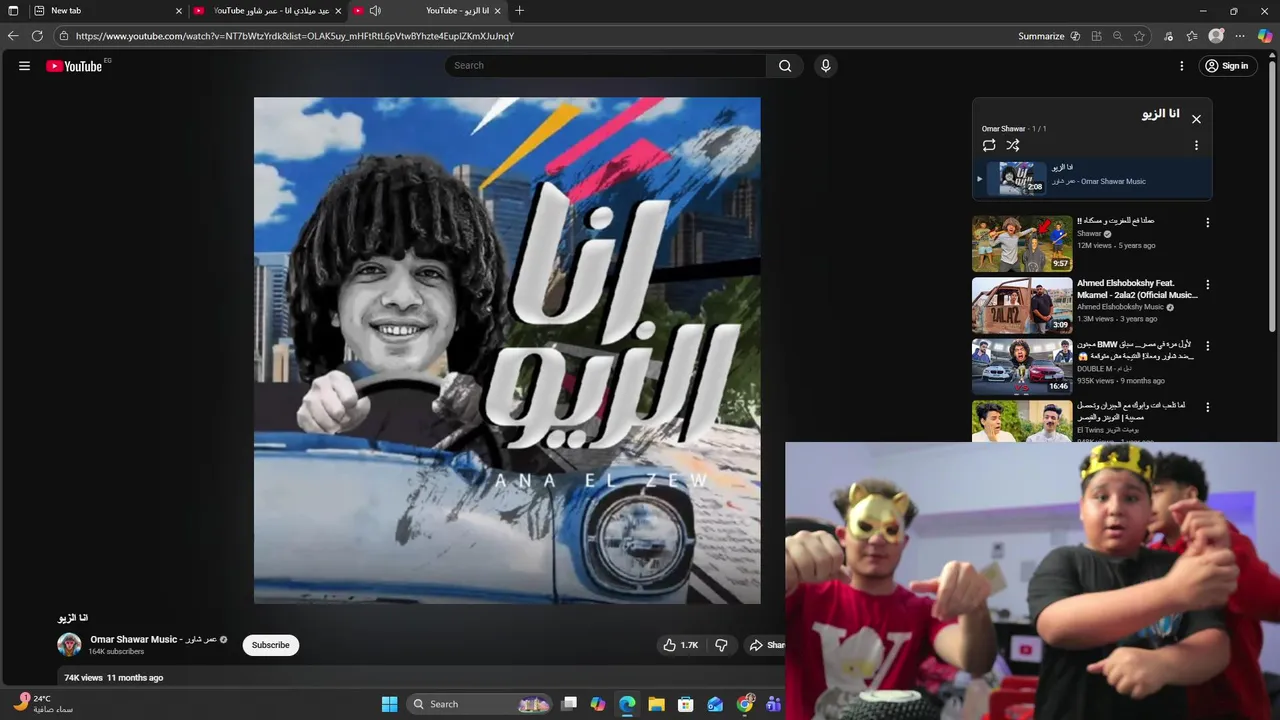Image resolution: width=1280 pixels, height=720 pixels.
Task: Open Edge tab actions menu
Action: tap(13, 11)
